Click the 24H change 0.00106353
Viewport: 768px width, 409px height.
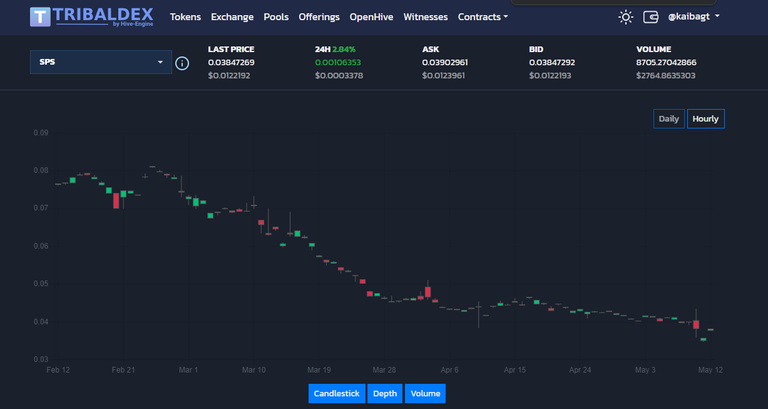point(338,63)
